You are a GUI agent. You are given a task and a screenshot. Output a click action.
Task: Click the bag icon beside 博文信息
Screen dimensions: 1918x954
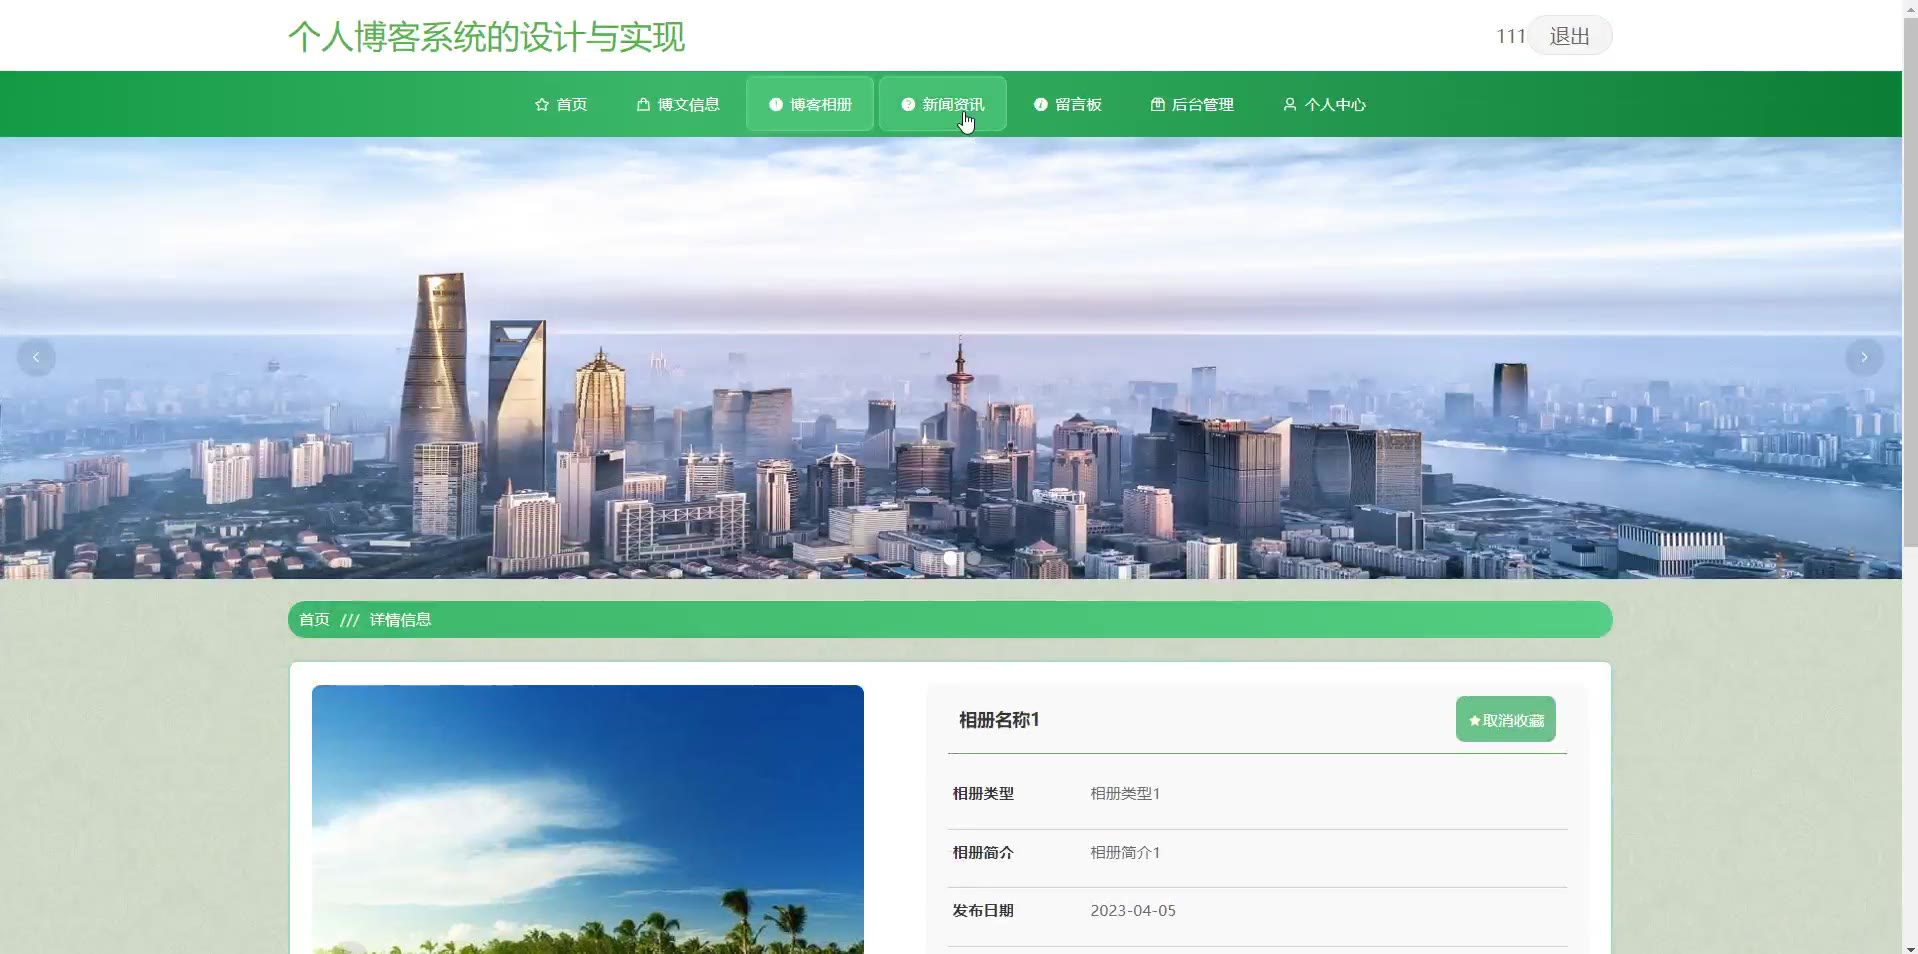tap(643, 104)
